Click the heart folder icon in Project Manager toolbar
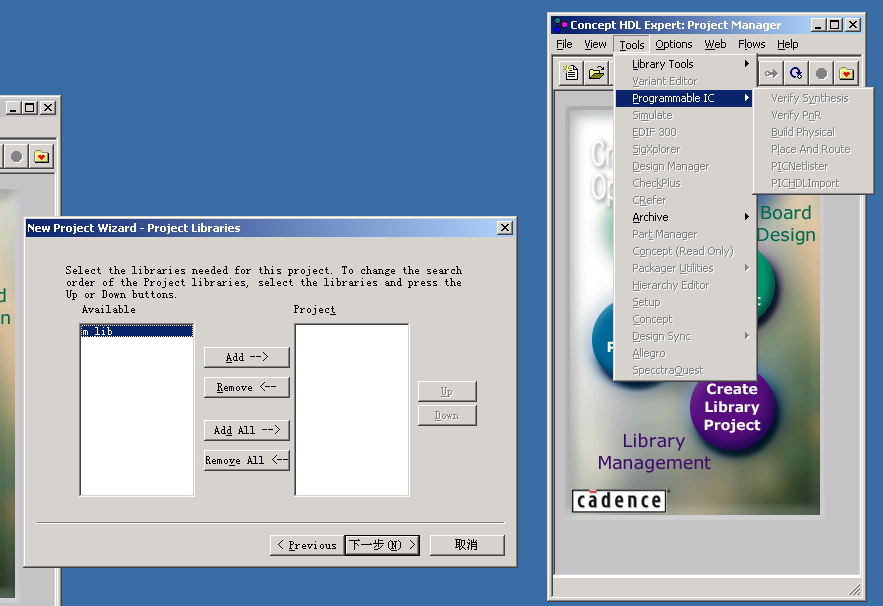The image size is (883, 606). tap(846, 73)
